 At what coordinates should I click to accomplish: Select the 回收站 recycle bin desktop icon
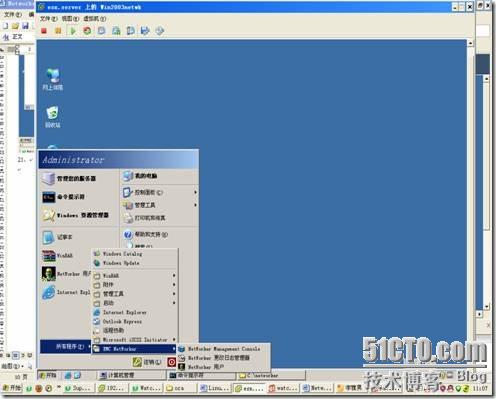click(x=53, y=117)
